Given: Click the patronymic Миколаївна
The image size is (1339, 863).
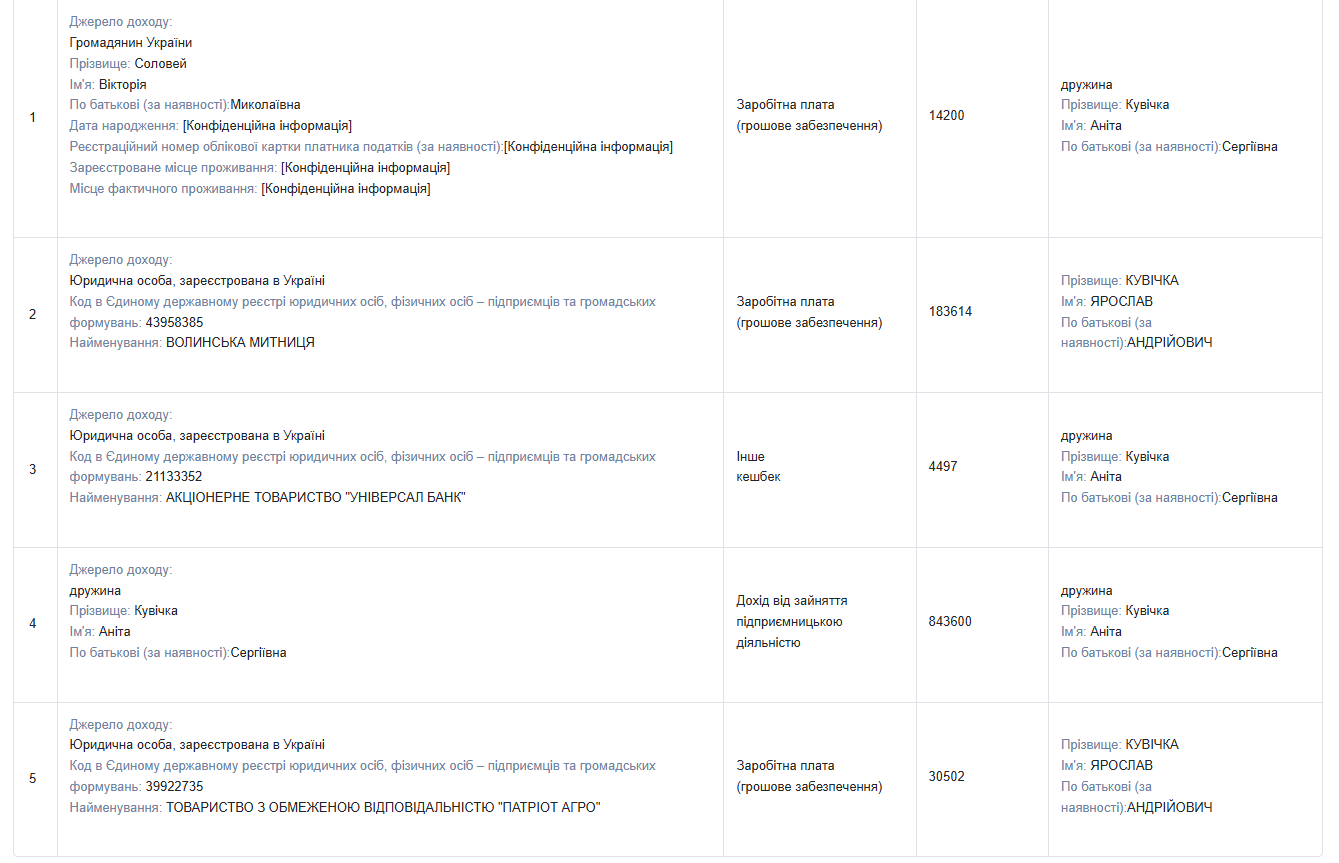Looking at the screenshot, I should coord(265,105).
